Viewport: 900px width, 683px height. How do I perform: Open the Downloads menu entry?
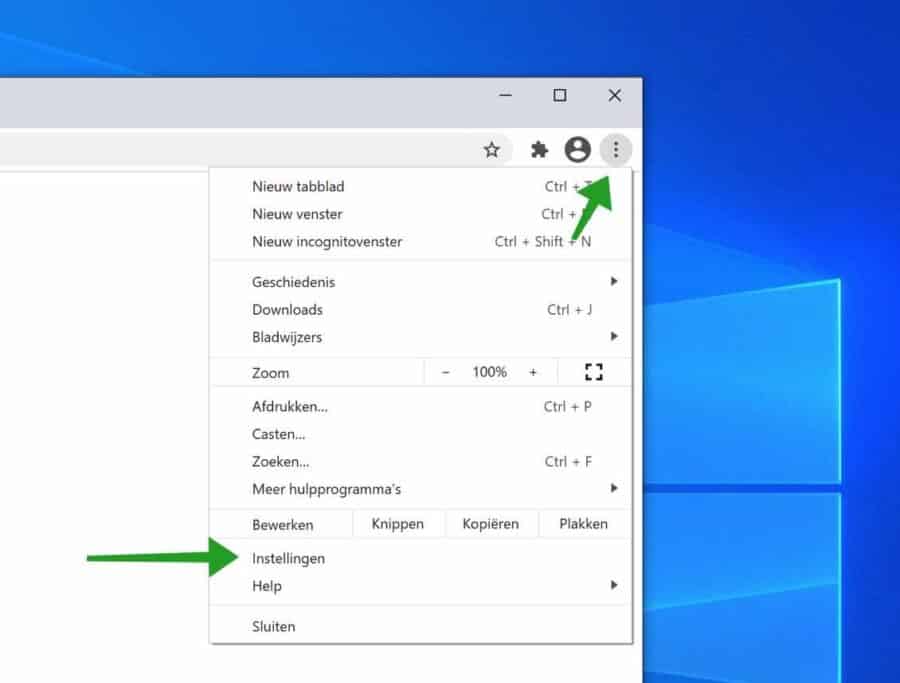[287, 309]
